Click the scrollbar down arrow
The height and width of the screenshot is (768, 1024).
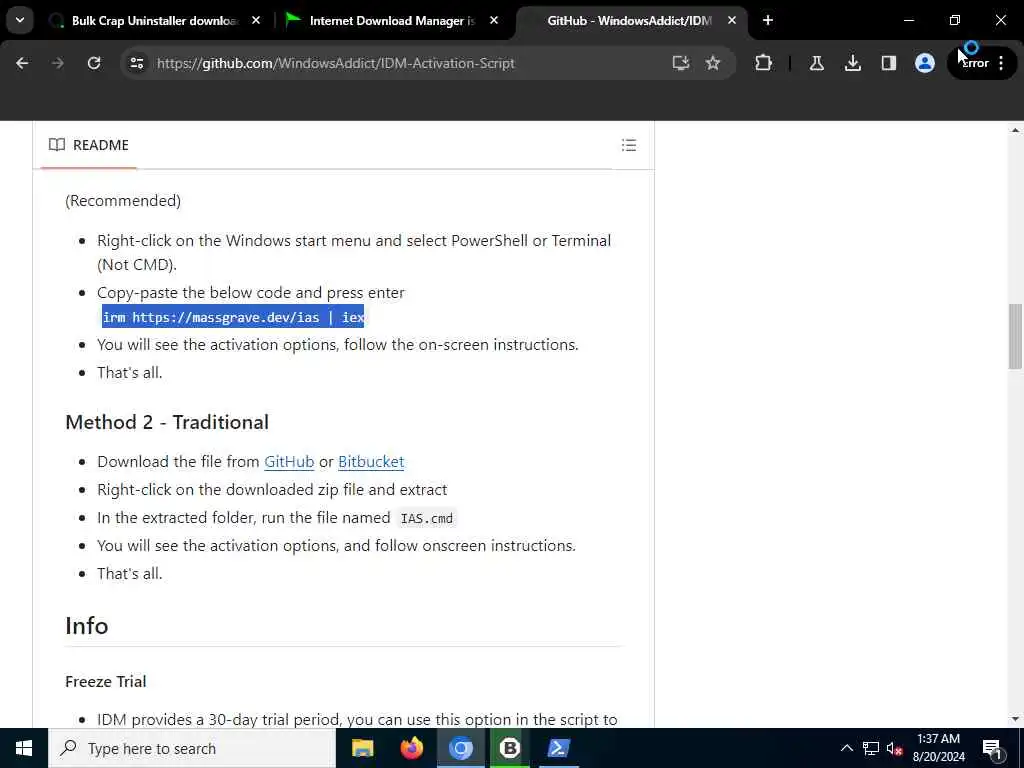1015,719
